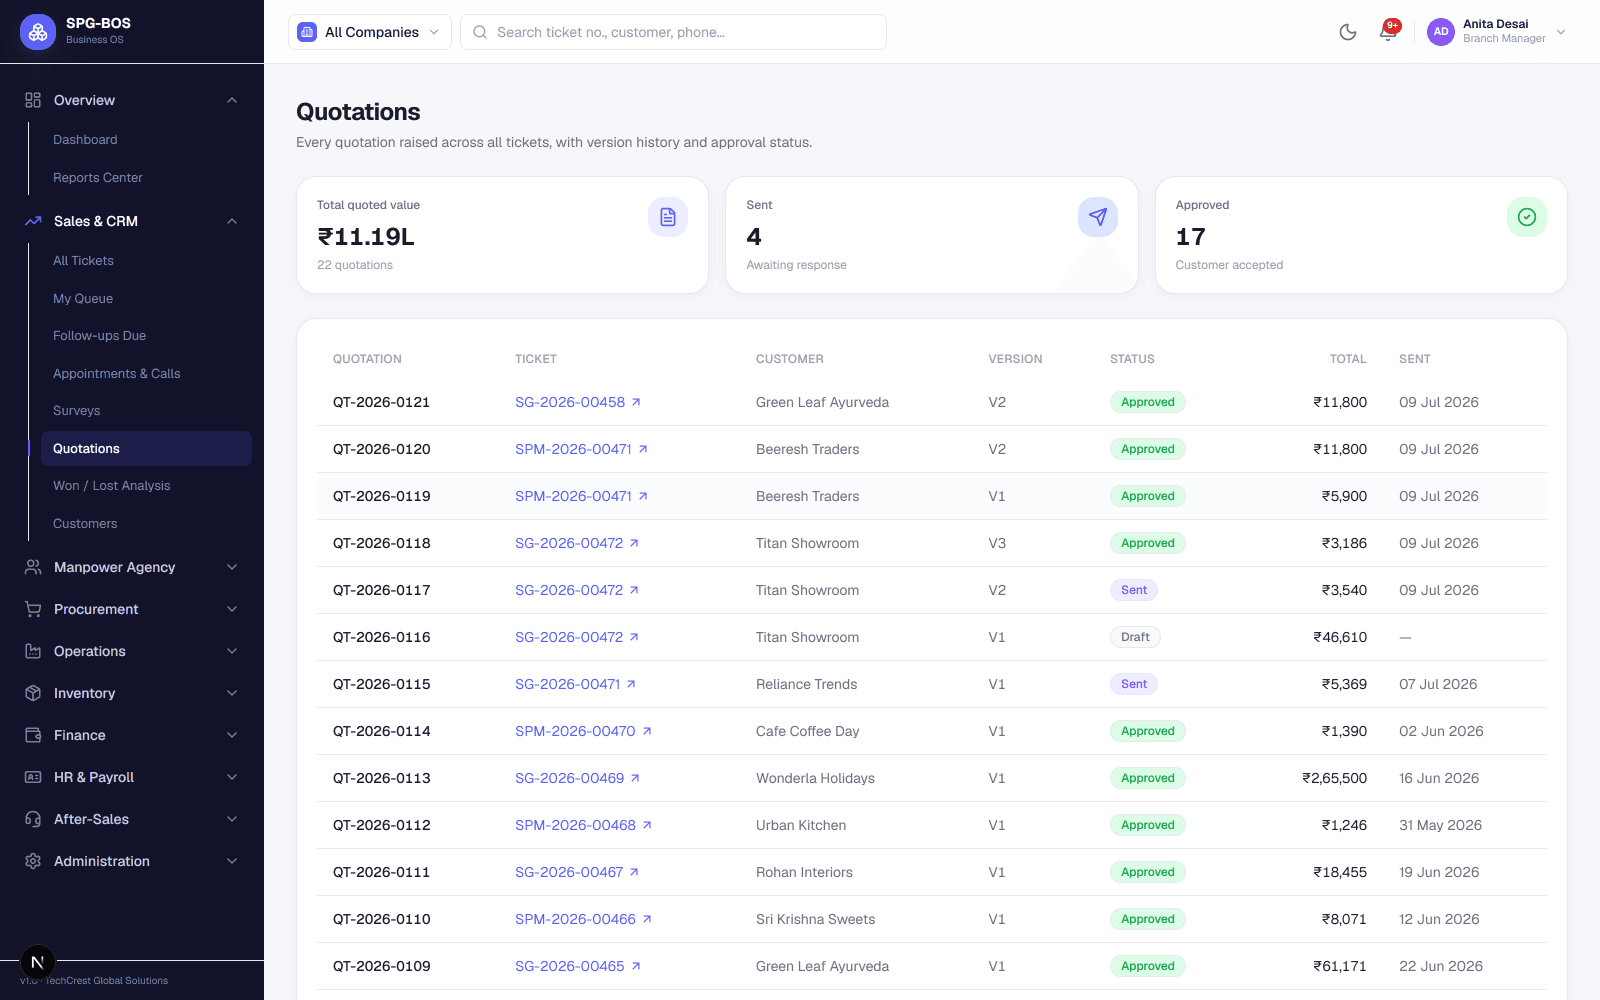Open Appointments & Calls
1600x1000 pixels.
[x=146, y=374]
